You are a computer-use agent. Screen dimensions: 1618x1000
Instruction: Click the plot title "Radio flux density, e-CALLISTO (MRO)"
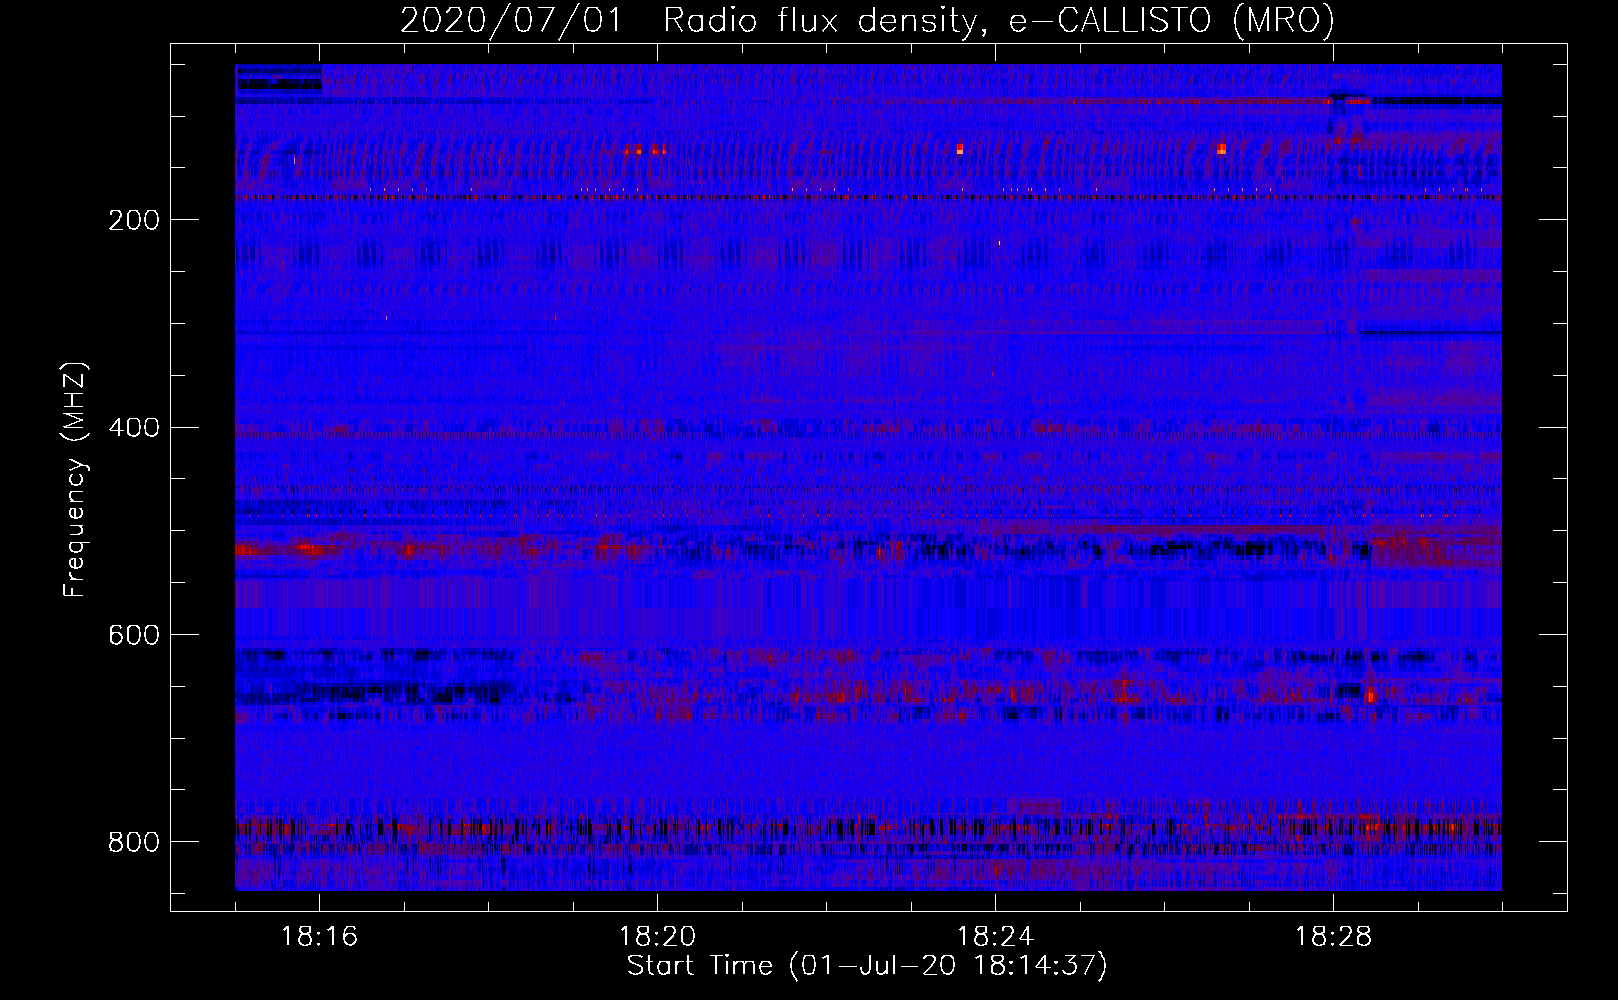pos(999,21)
